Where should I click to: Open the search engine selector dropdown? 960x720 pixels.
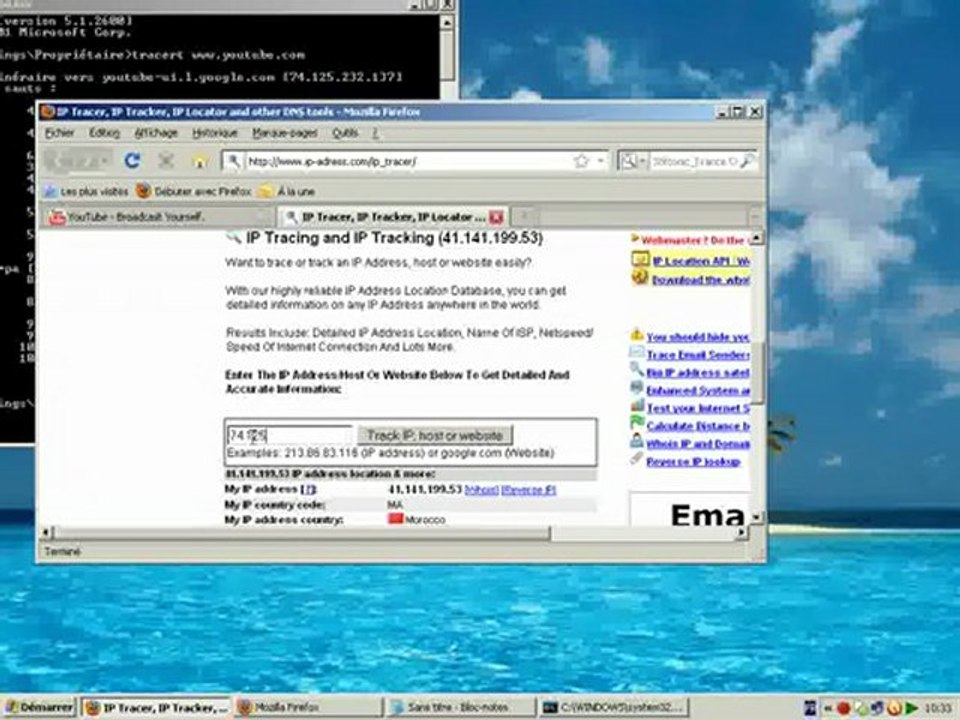click(x=633, y=161)
